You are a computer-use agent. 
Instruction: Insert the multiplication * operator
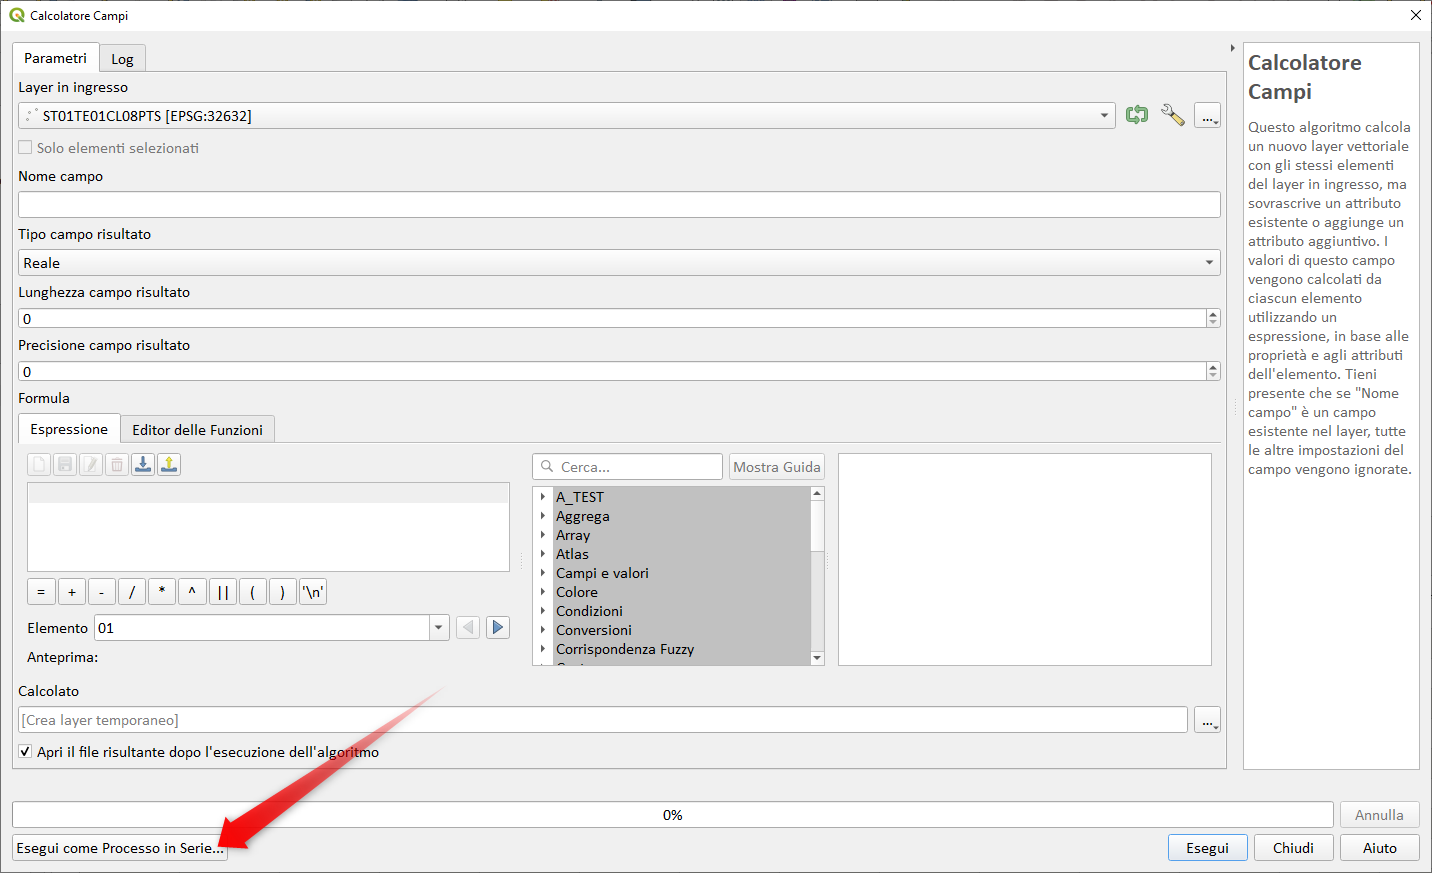[162, 592]
